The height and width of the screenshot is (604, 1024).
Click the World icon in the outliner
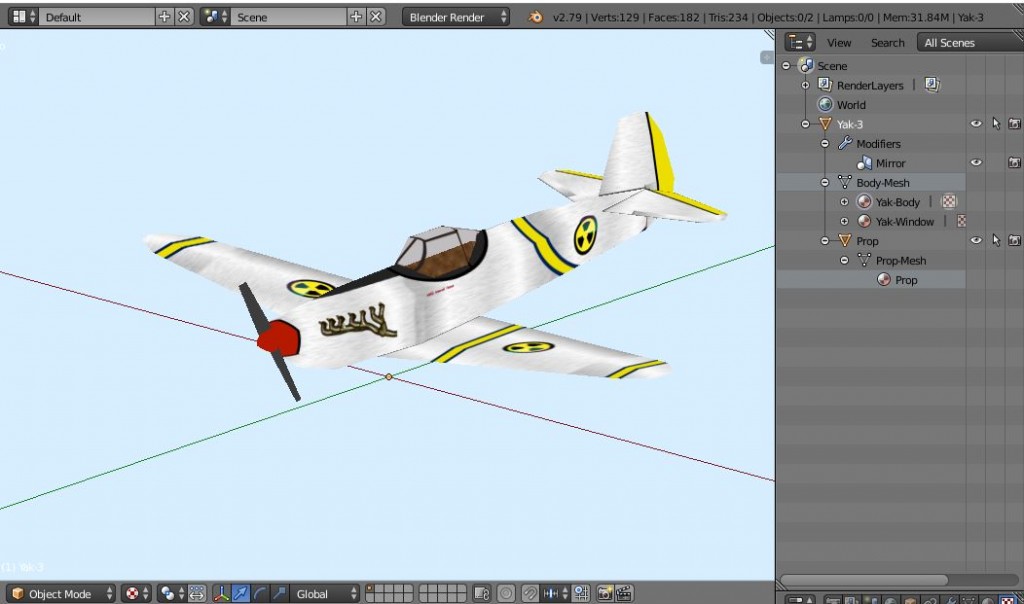825,105
